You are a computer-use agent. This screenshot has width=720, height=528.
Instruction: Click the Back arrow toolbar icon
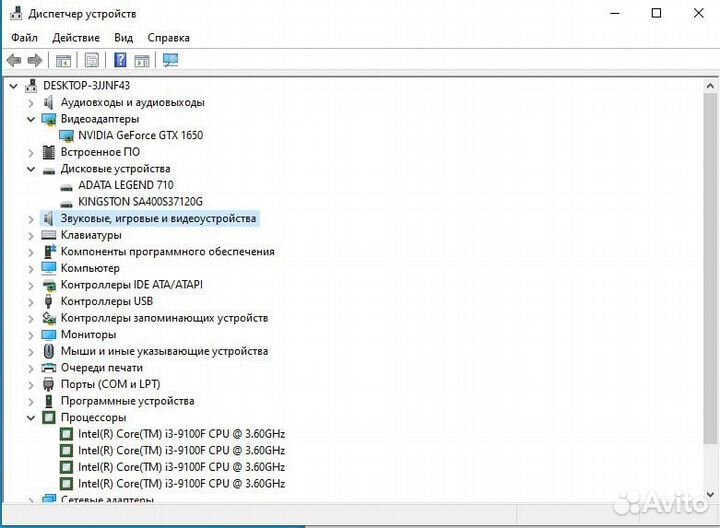(x=14, y=60)
